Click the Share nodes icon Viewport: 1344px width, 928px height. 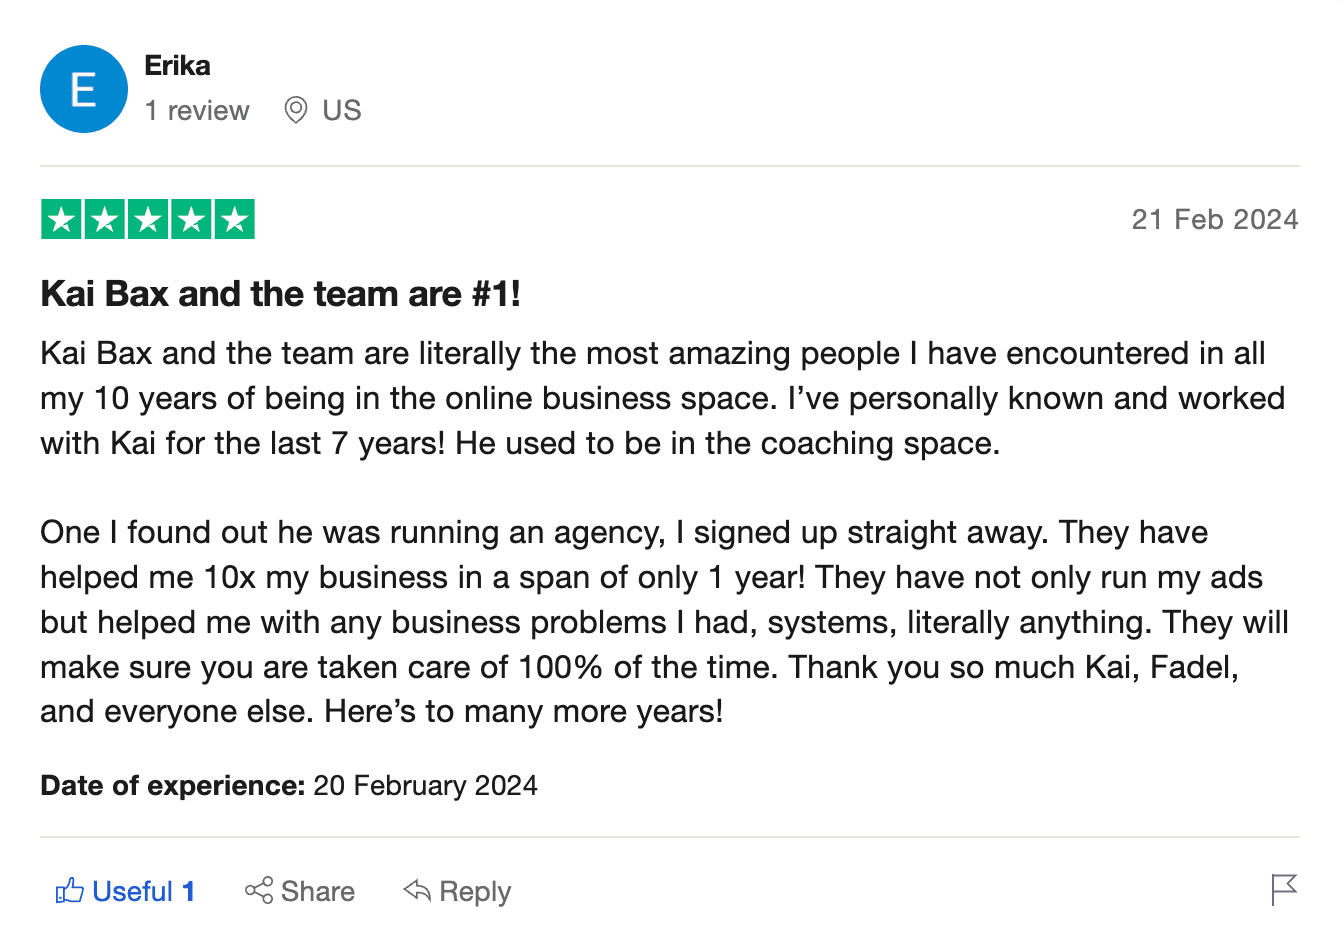pyautogui.click(x=259, y=890)
